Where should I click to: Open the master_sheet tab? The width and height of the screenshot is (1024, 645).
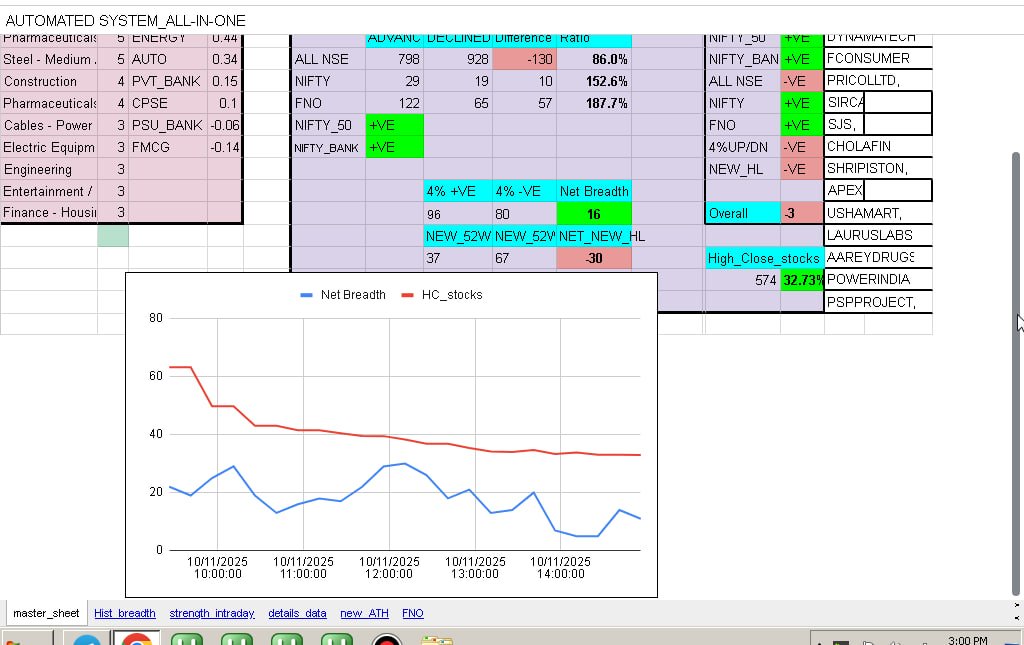point(46,613)
